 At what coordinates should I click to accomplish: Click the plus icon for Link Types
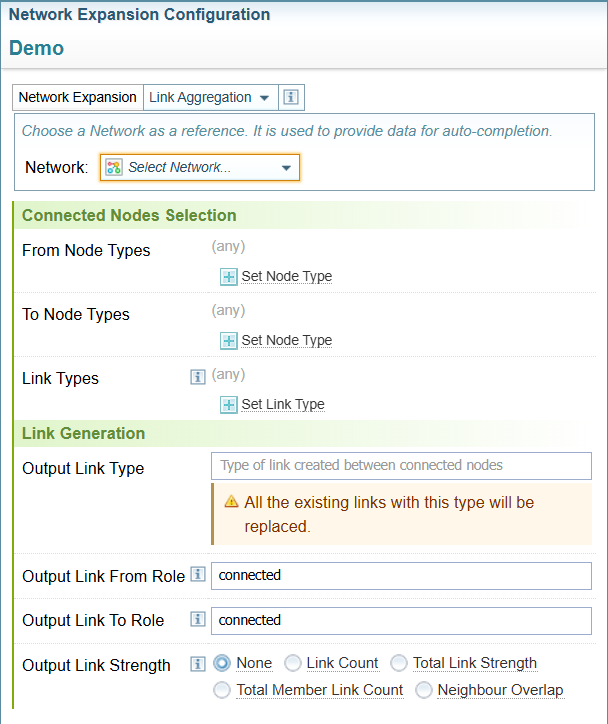coord(229,404)
